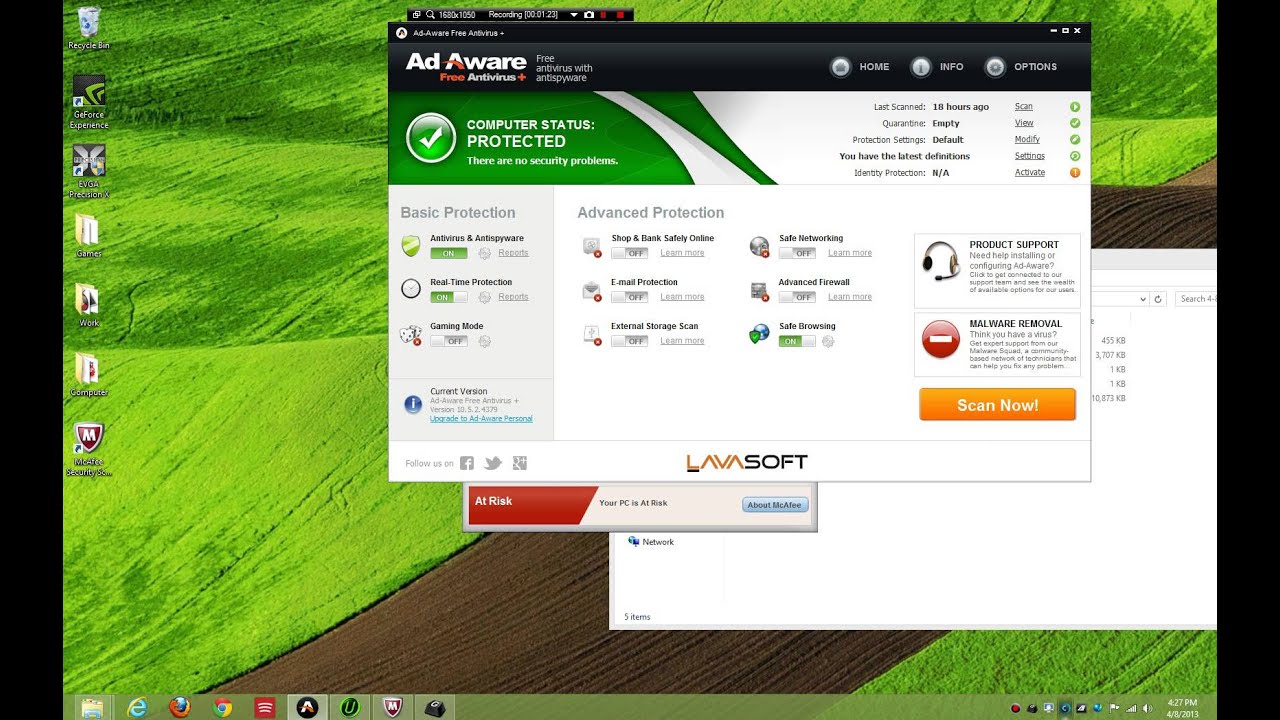The image size is (1280, 720).
Task: Click Learn more for E-mail Protection
Action: (x=682, y=297)
